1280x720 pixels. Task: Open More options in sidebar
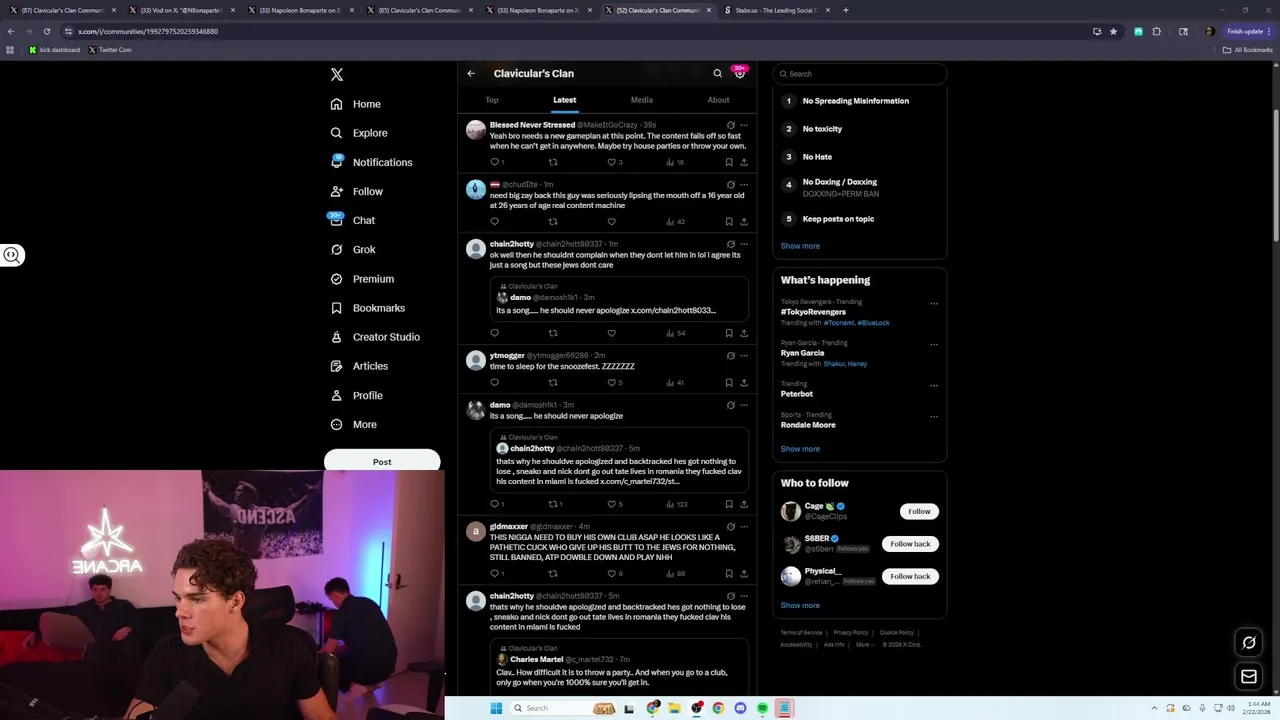tap(353, 424)
